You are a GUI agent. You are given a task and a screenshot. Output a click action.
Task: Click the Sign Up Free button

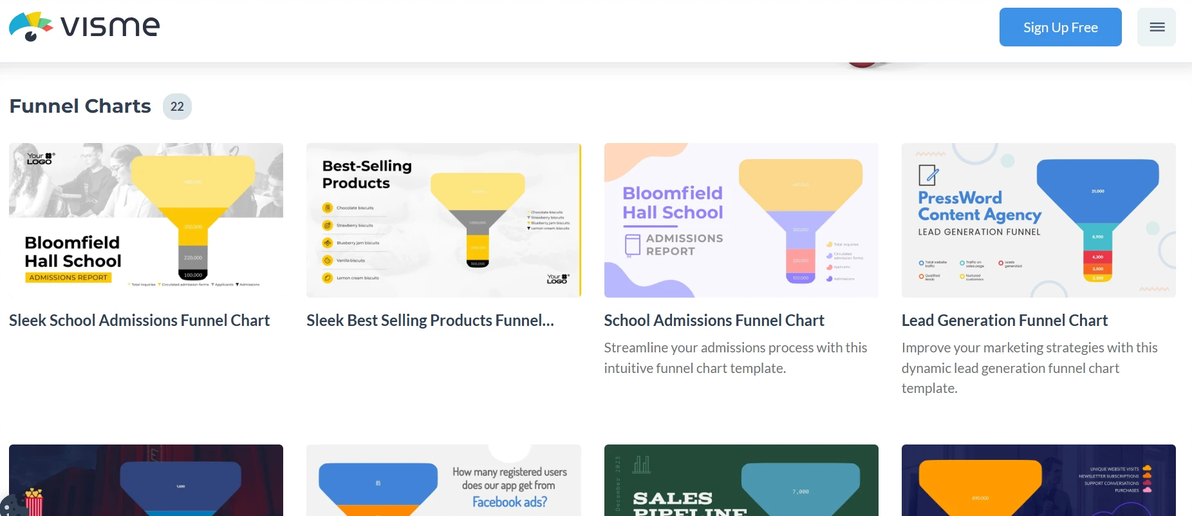[x=1060, y=27]
